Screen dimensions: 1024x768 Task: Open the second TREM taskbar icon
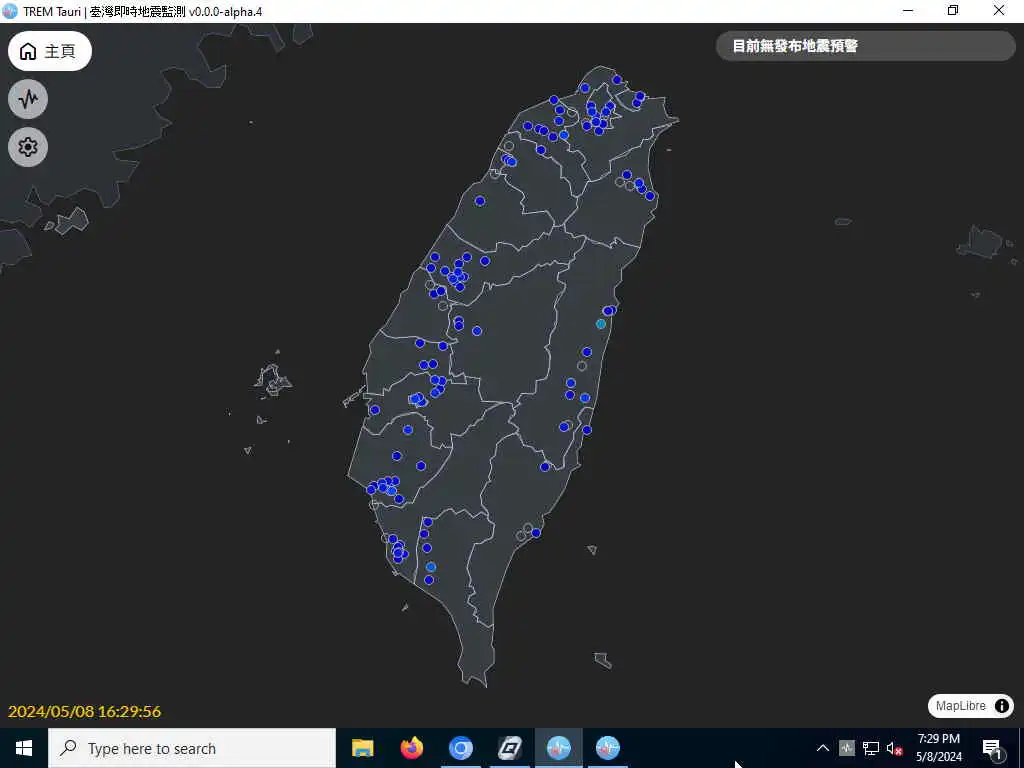click(608, 748)
